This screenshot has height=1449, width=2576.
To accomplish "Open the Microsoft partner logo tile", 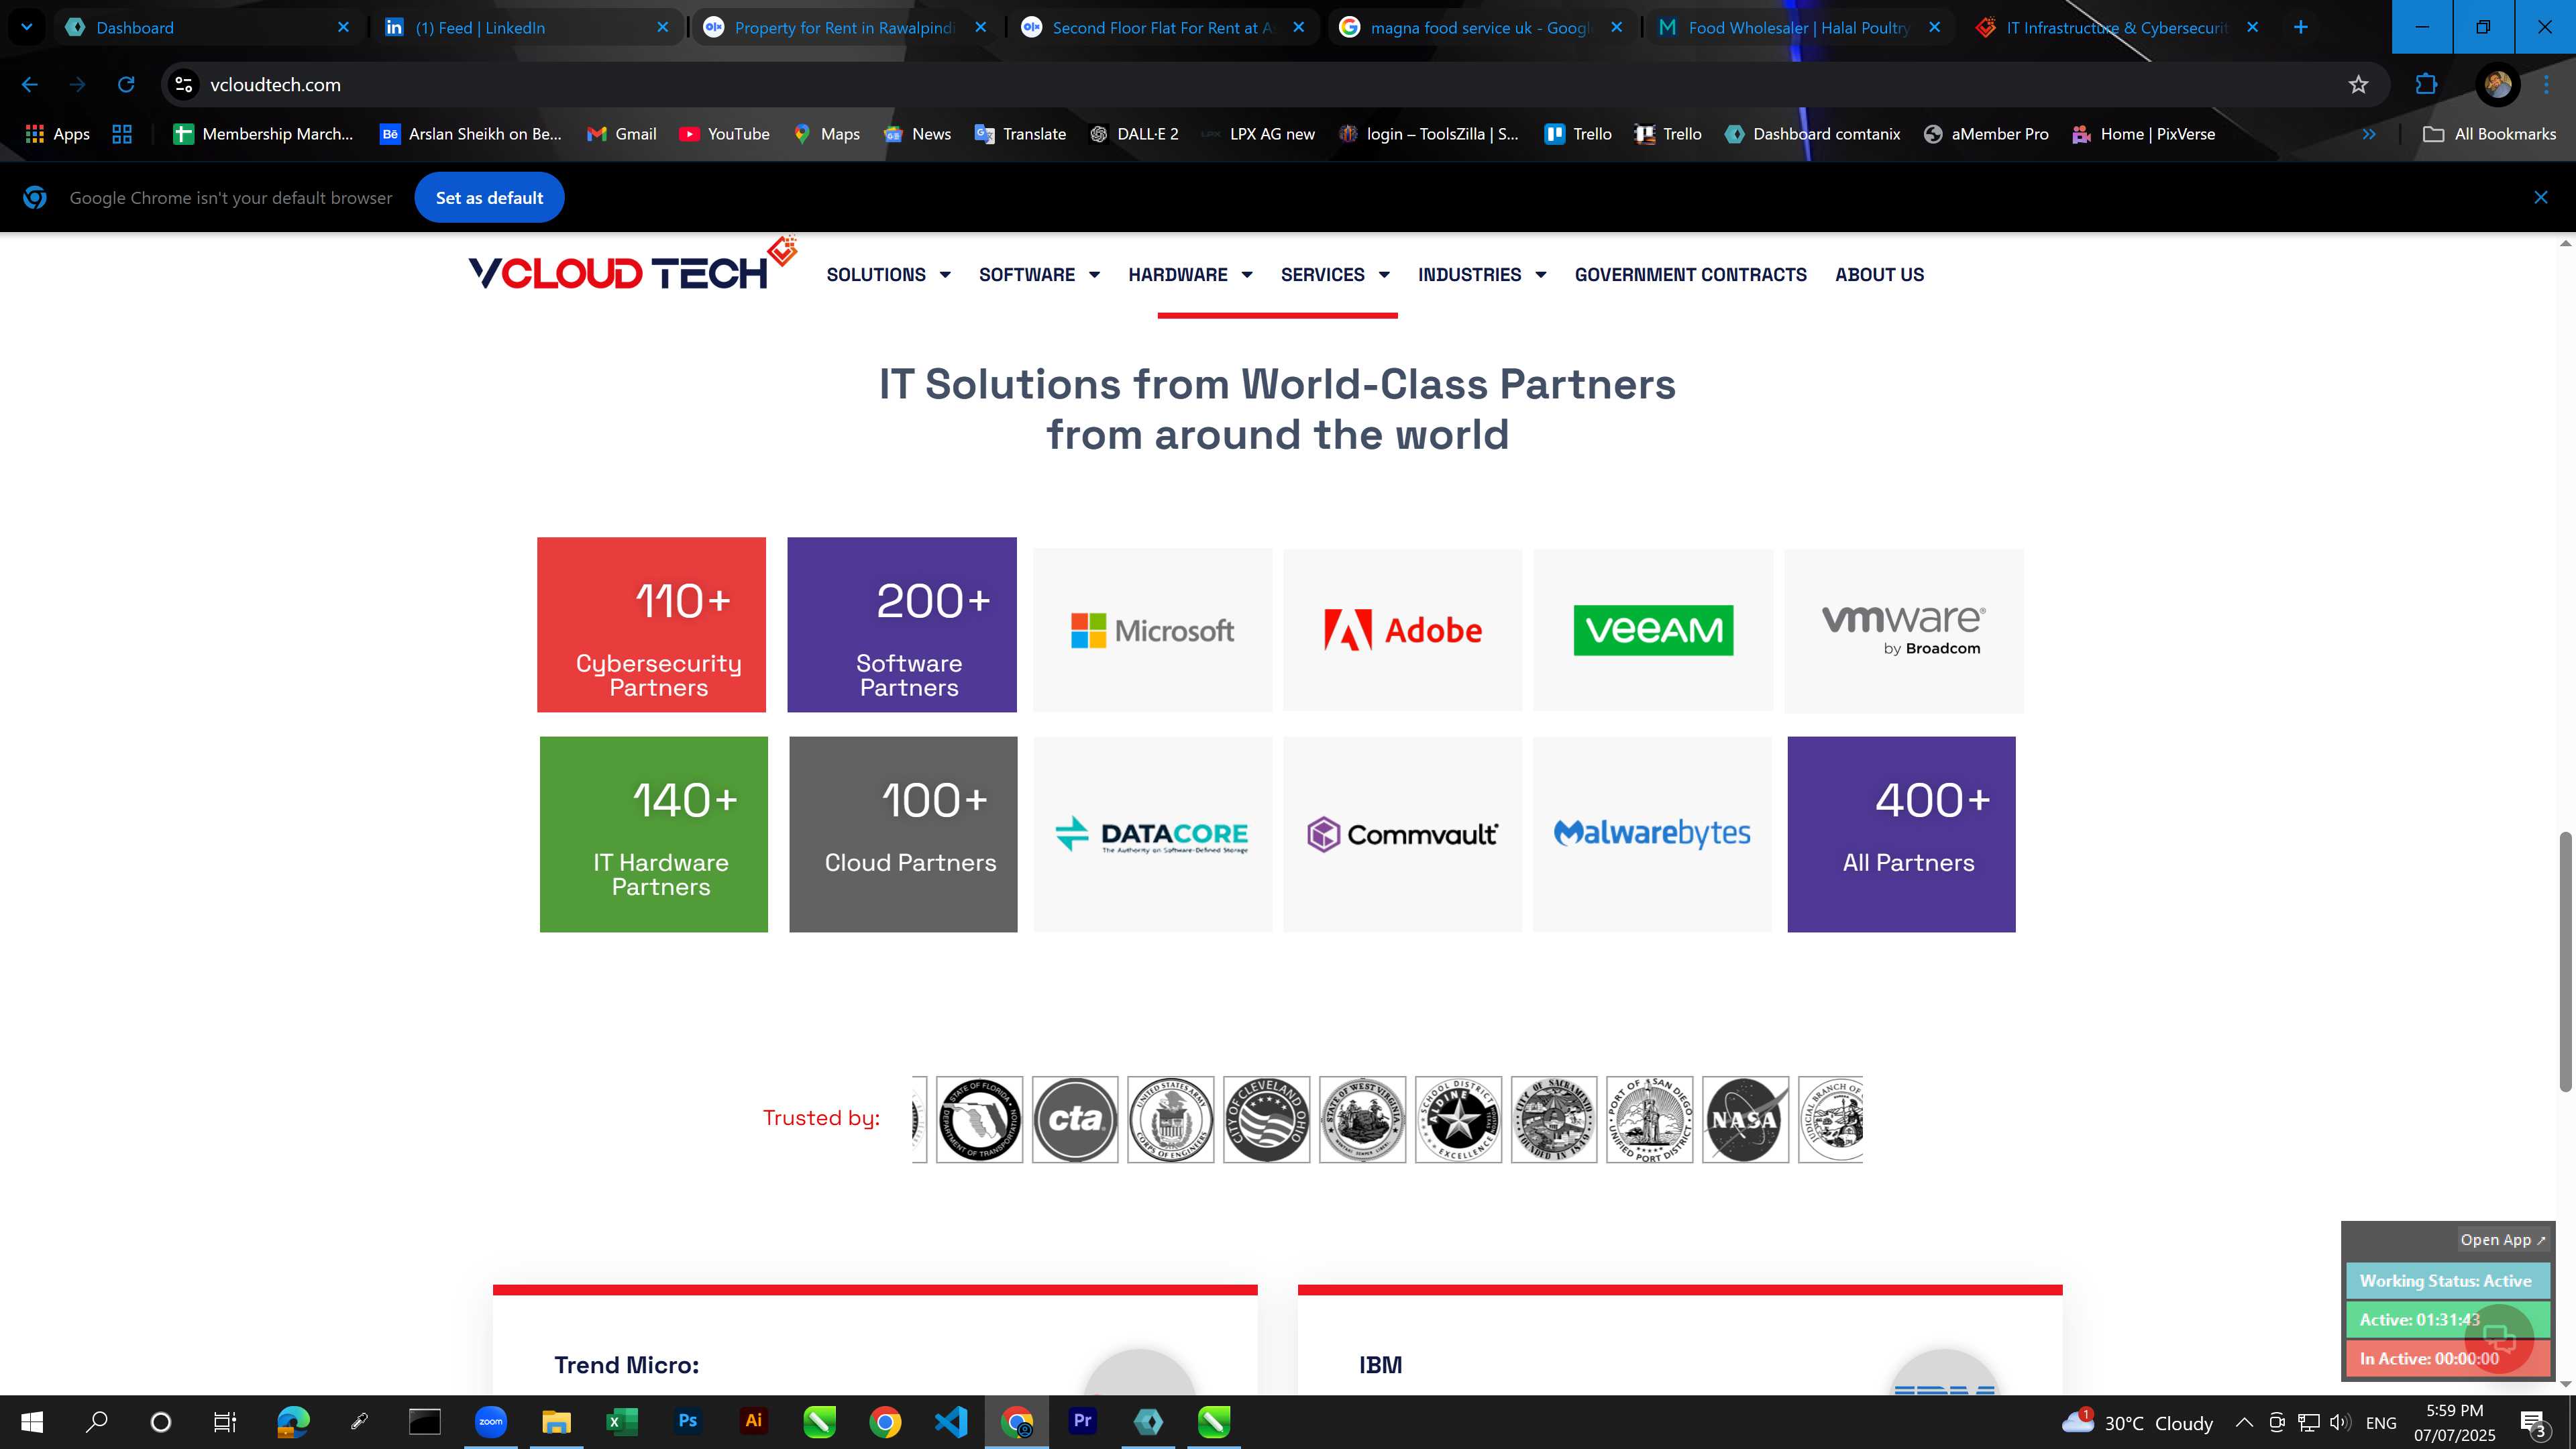I will pos(1152,630).
